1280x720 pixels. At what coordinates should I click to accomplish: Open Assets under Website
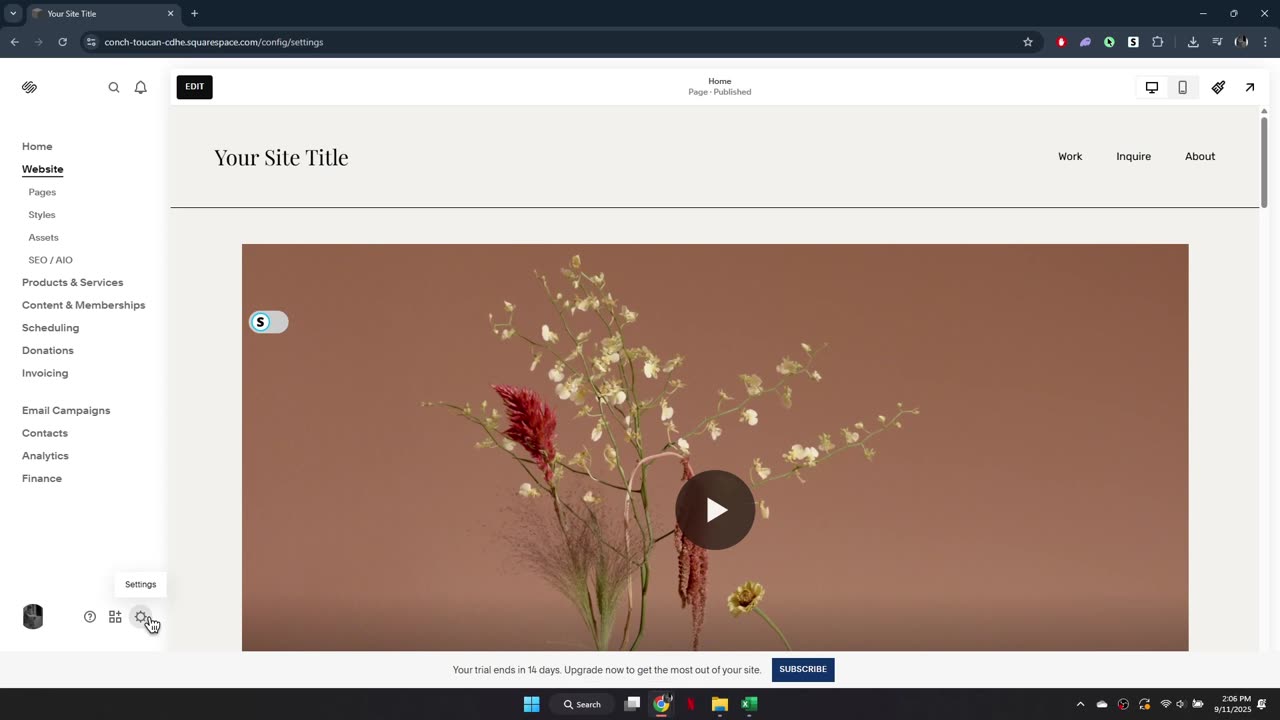(43, 237)
